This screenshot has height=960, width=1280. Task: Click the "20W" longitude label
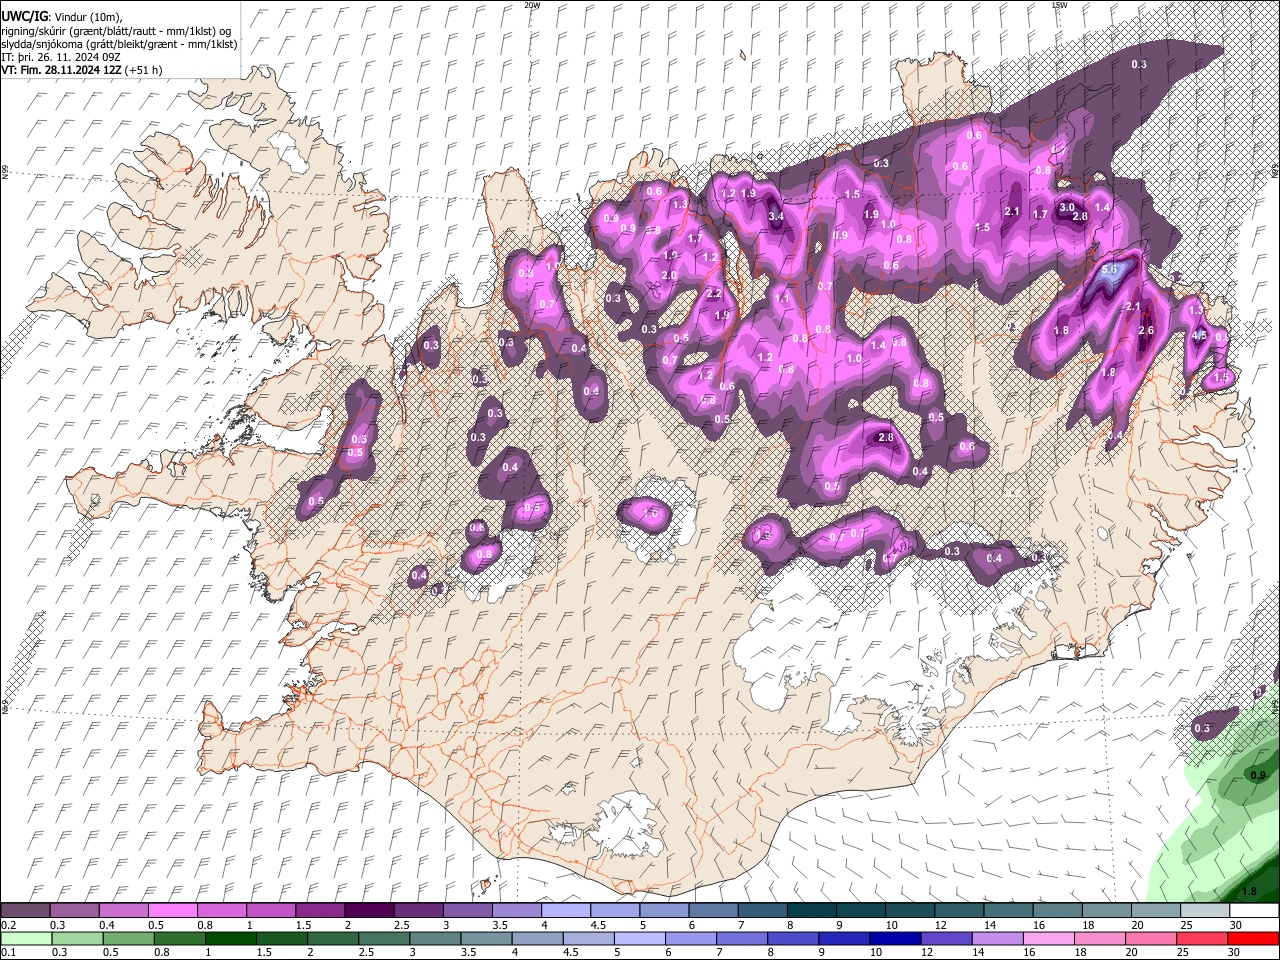531,5
